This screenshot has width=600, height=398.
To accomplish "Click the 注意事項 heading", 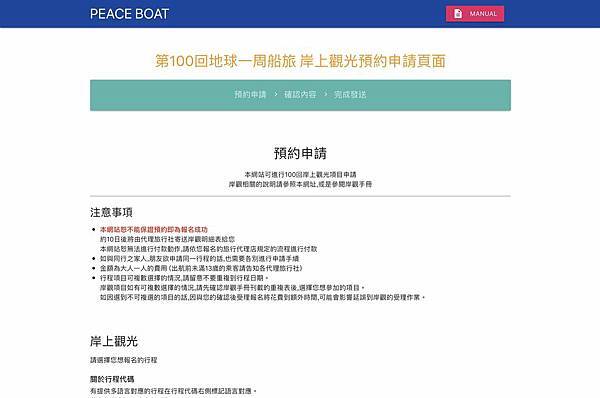I will (x=111, y=212).
